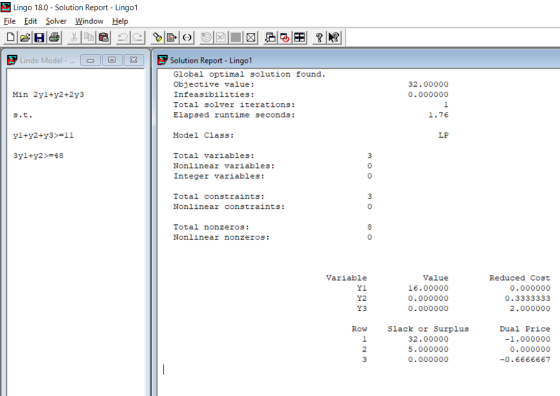The width and height of the screenshot is (560, 396).
Task: Click the 's.t.' line in model
Action: point(22,115)
